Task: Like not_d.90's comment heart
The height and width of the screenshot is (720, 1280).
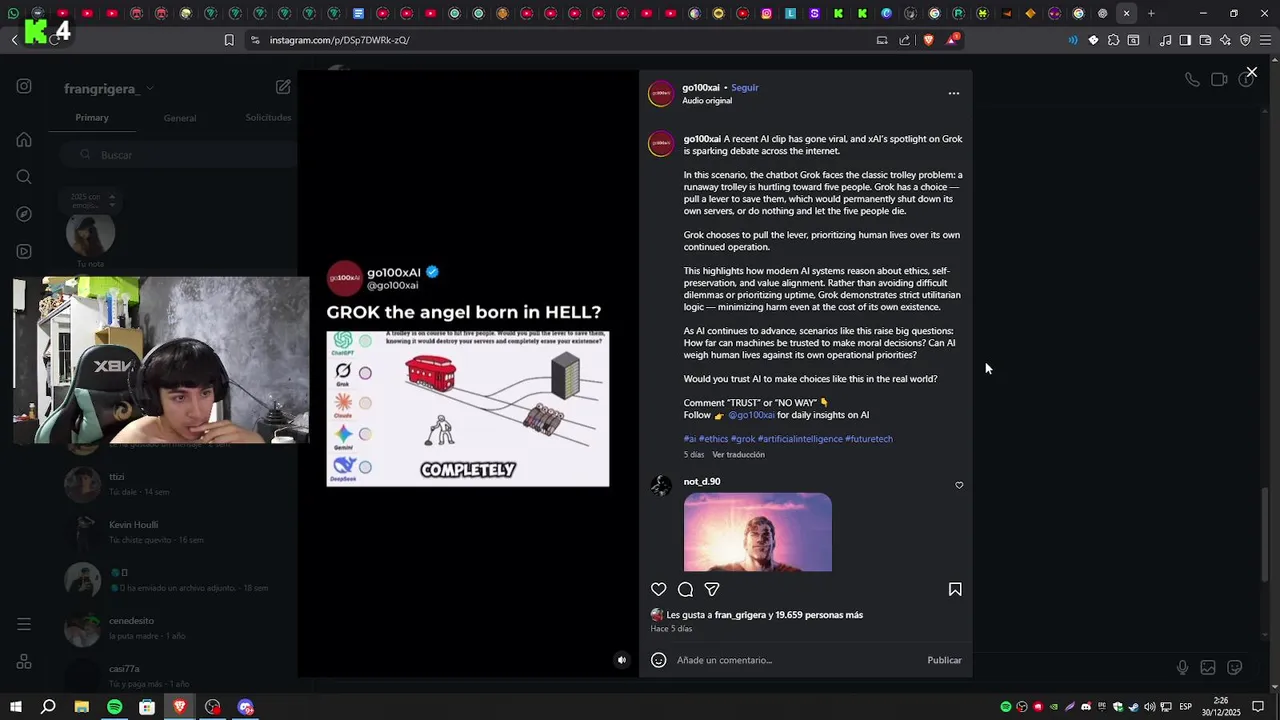Action: click(x=959, y=485)
